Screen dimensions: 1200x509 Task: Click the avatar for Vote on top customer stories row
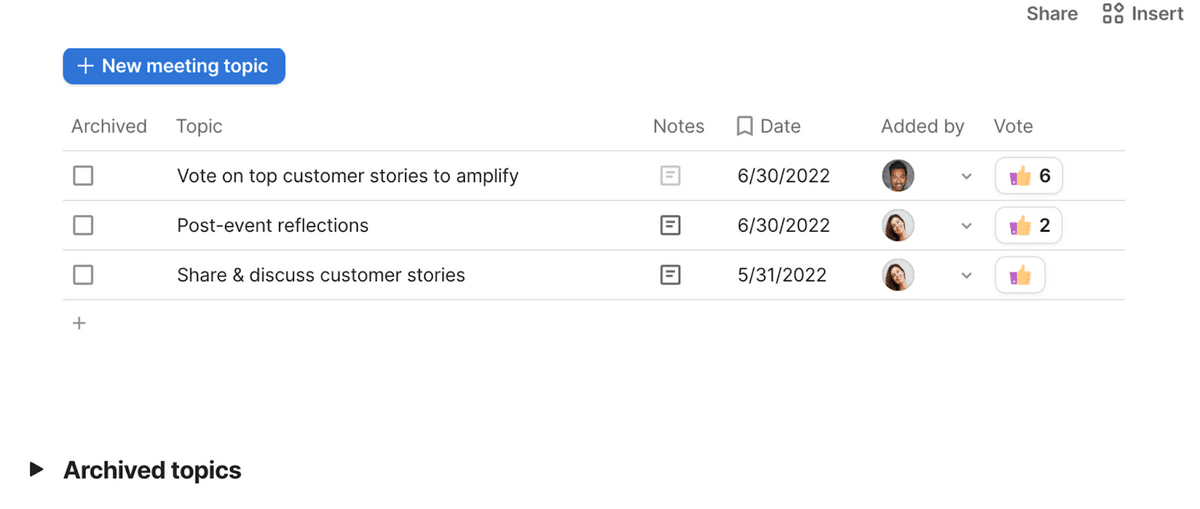898,176
